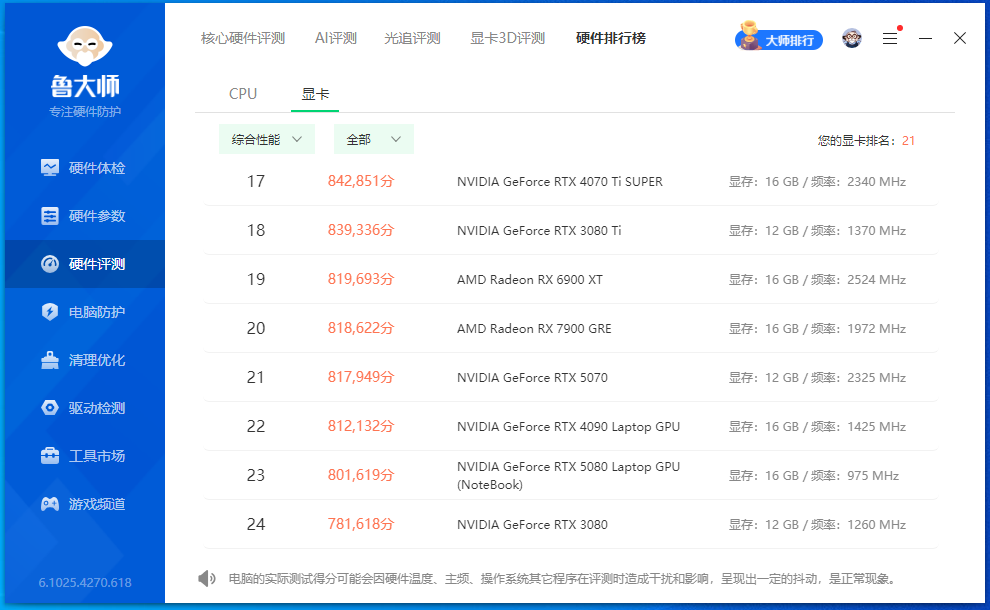Image resolution: width=990 pixels, height=610 pixels.
Task: Go to 电脑防护 section
Action: pos(85,312)
